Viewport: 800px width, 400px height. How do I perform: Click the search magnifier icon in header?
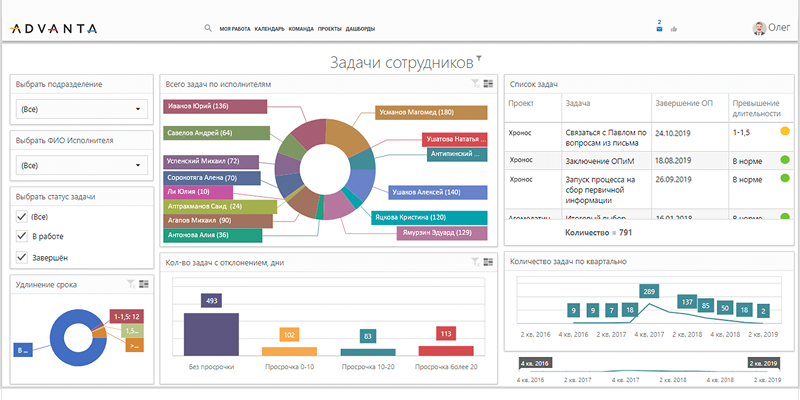208,29
